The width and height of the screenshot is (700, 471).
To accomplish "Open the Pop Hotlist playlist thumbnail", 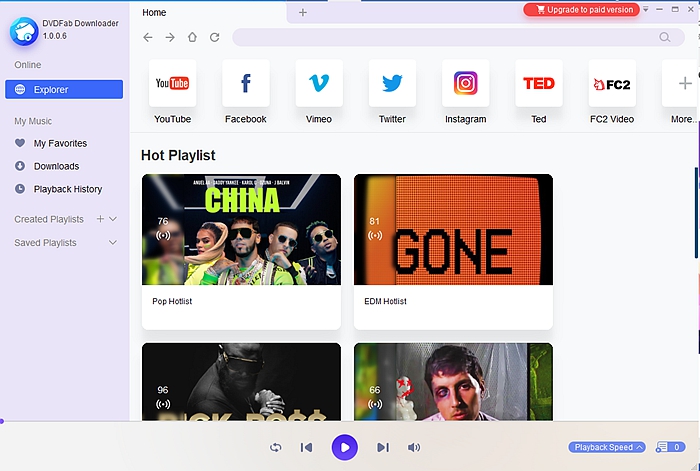I will [241, 229].
